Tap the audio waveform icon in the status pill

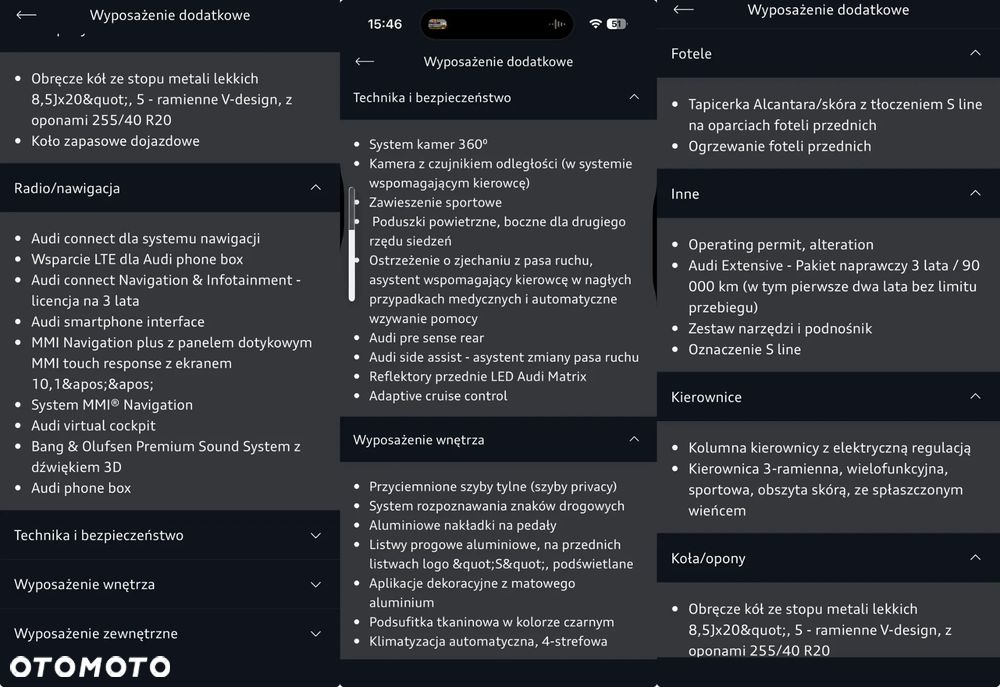pyautogui.click(x=557, y=24)
